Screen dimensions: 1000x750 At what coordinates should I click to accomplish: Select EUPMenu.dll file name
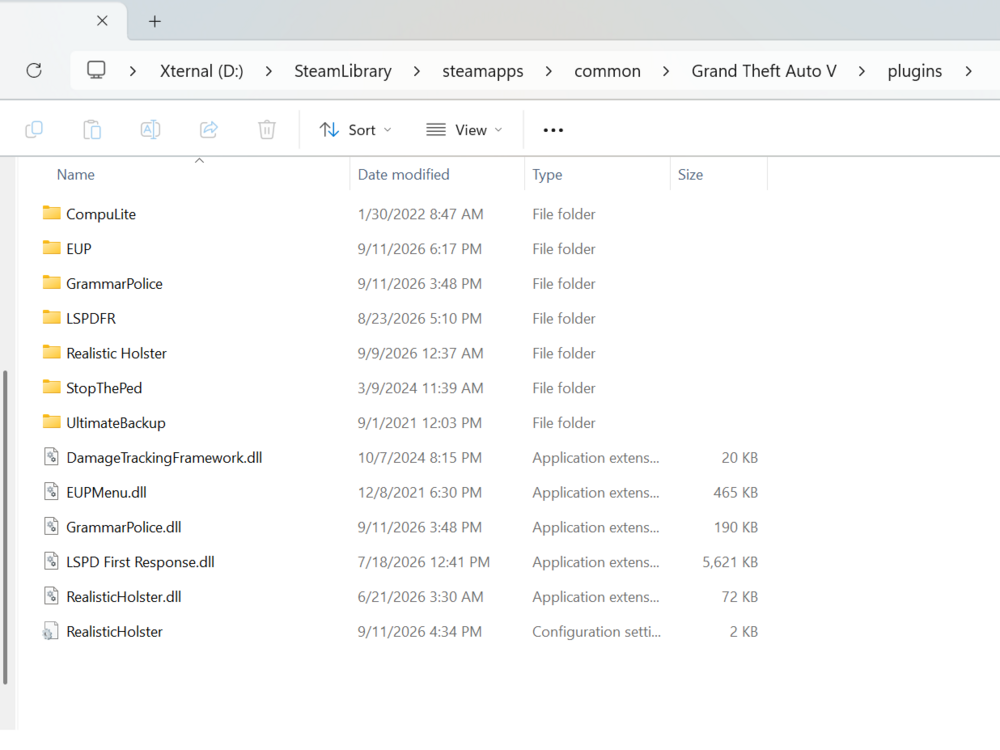point(106,492)
